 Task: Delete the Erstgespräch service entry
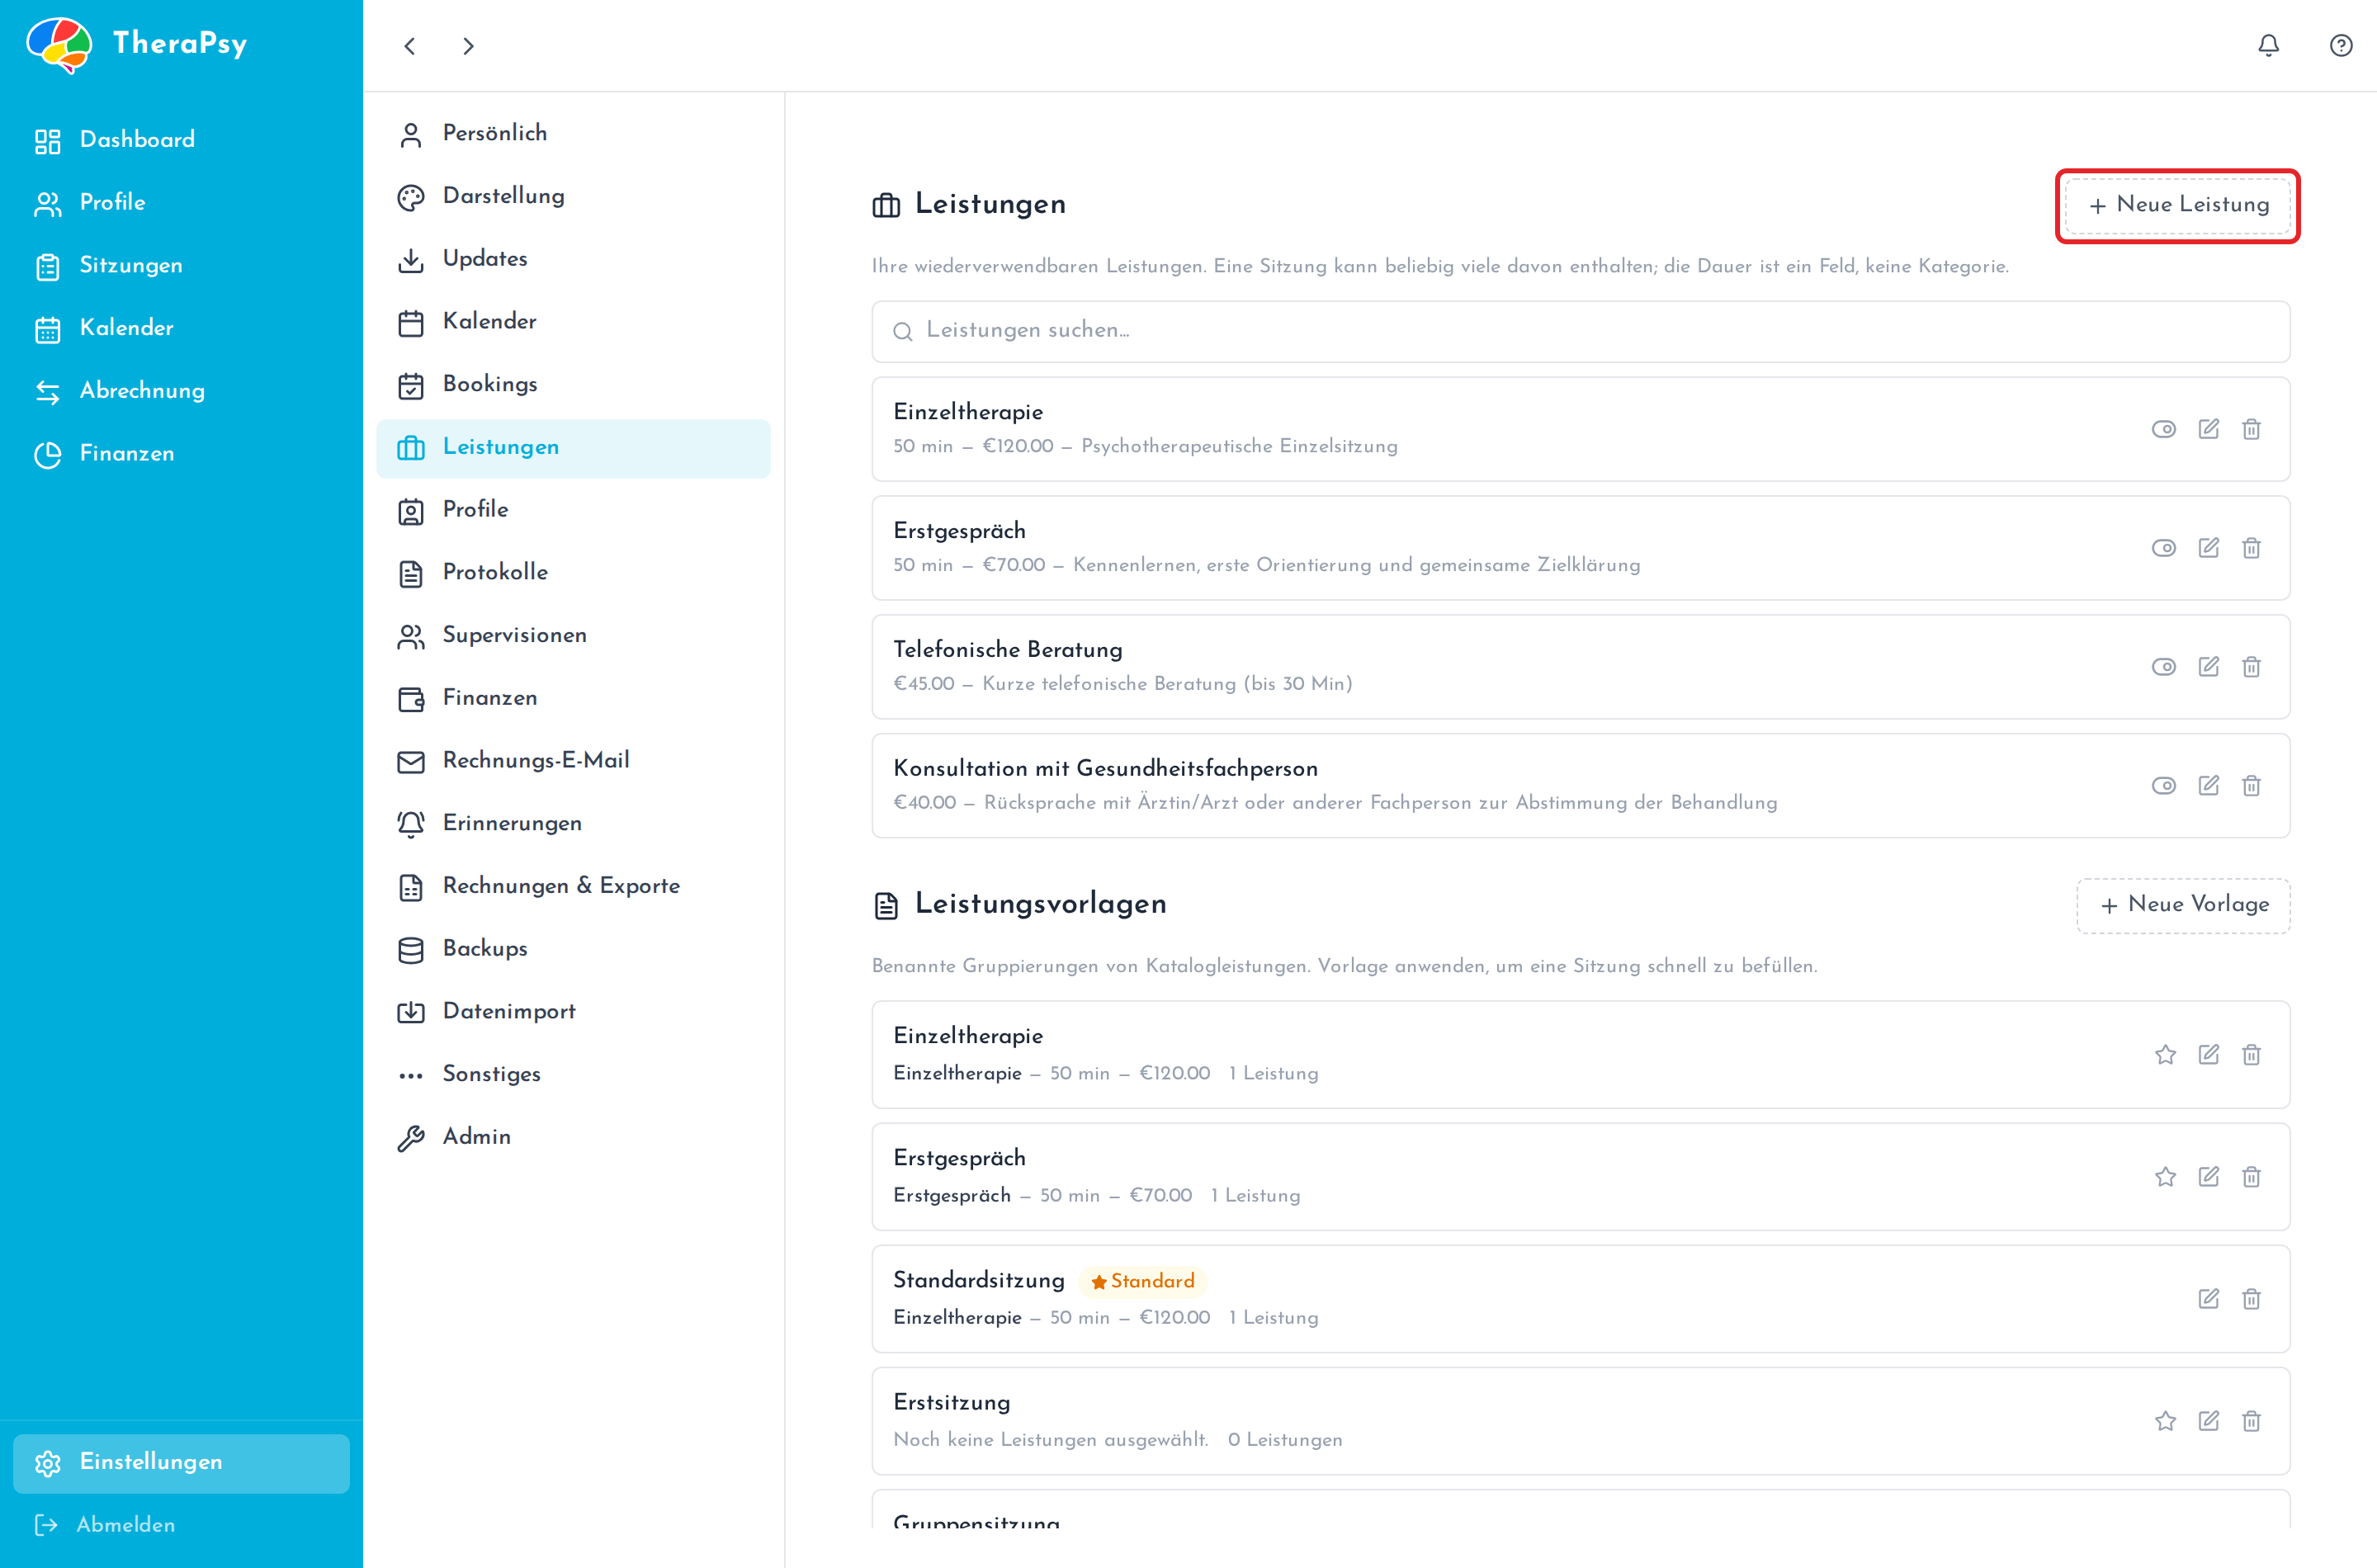(x=2251, y=548)
